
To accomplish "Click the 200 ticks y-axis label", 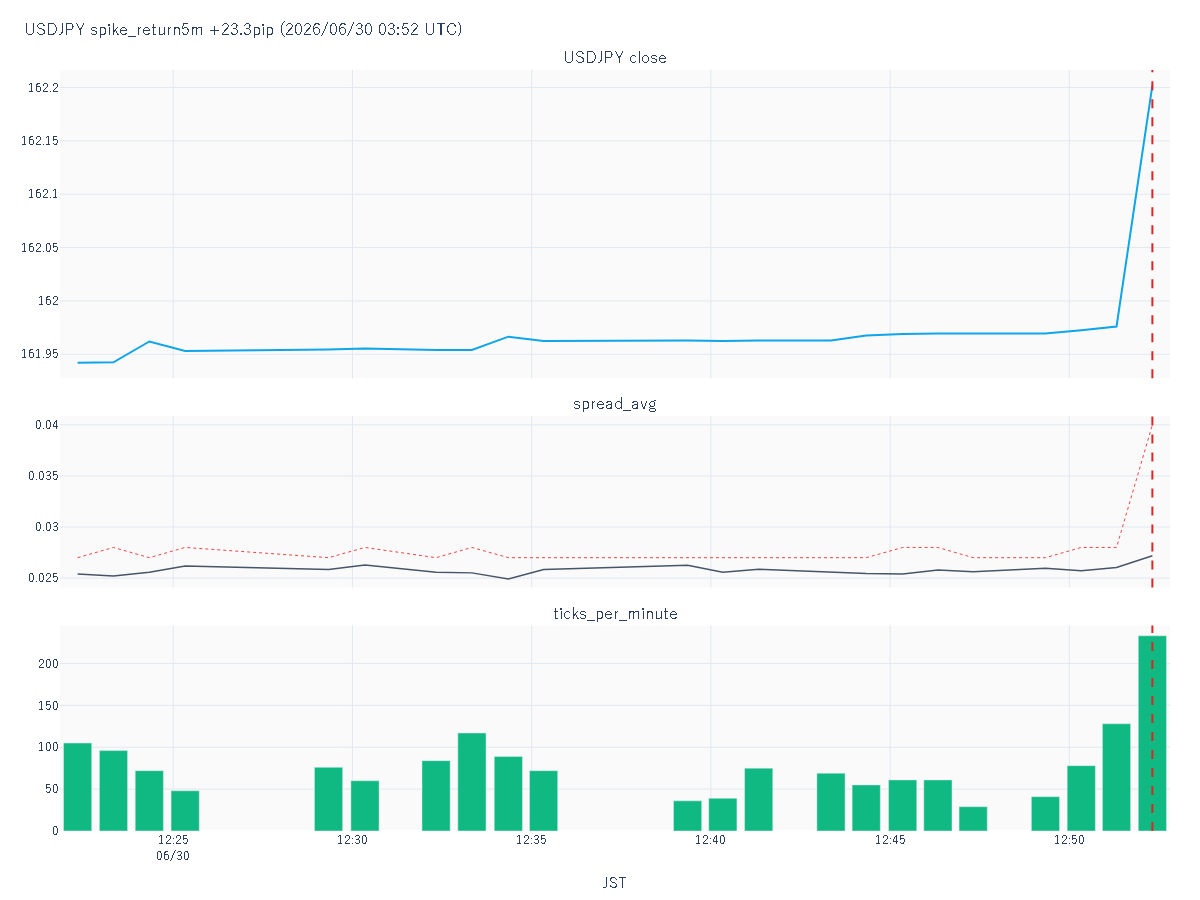I will (x=49, y=663).
